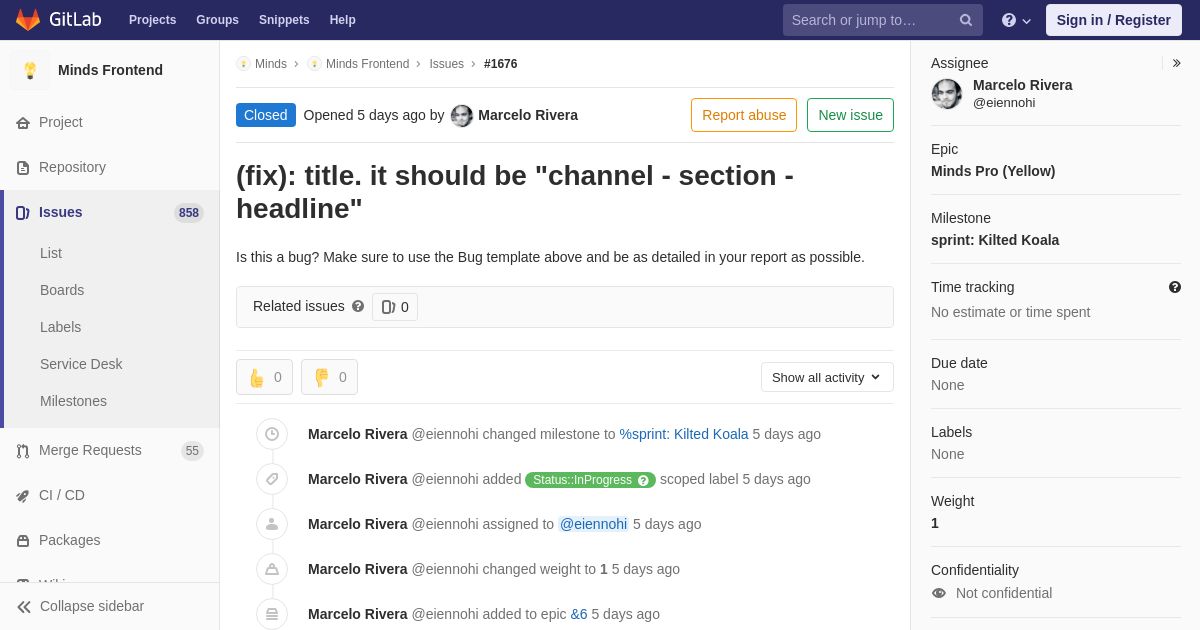Click Related issues help question icon
This screenshot has height=630, width=1200.
[358, 306]
